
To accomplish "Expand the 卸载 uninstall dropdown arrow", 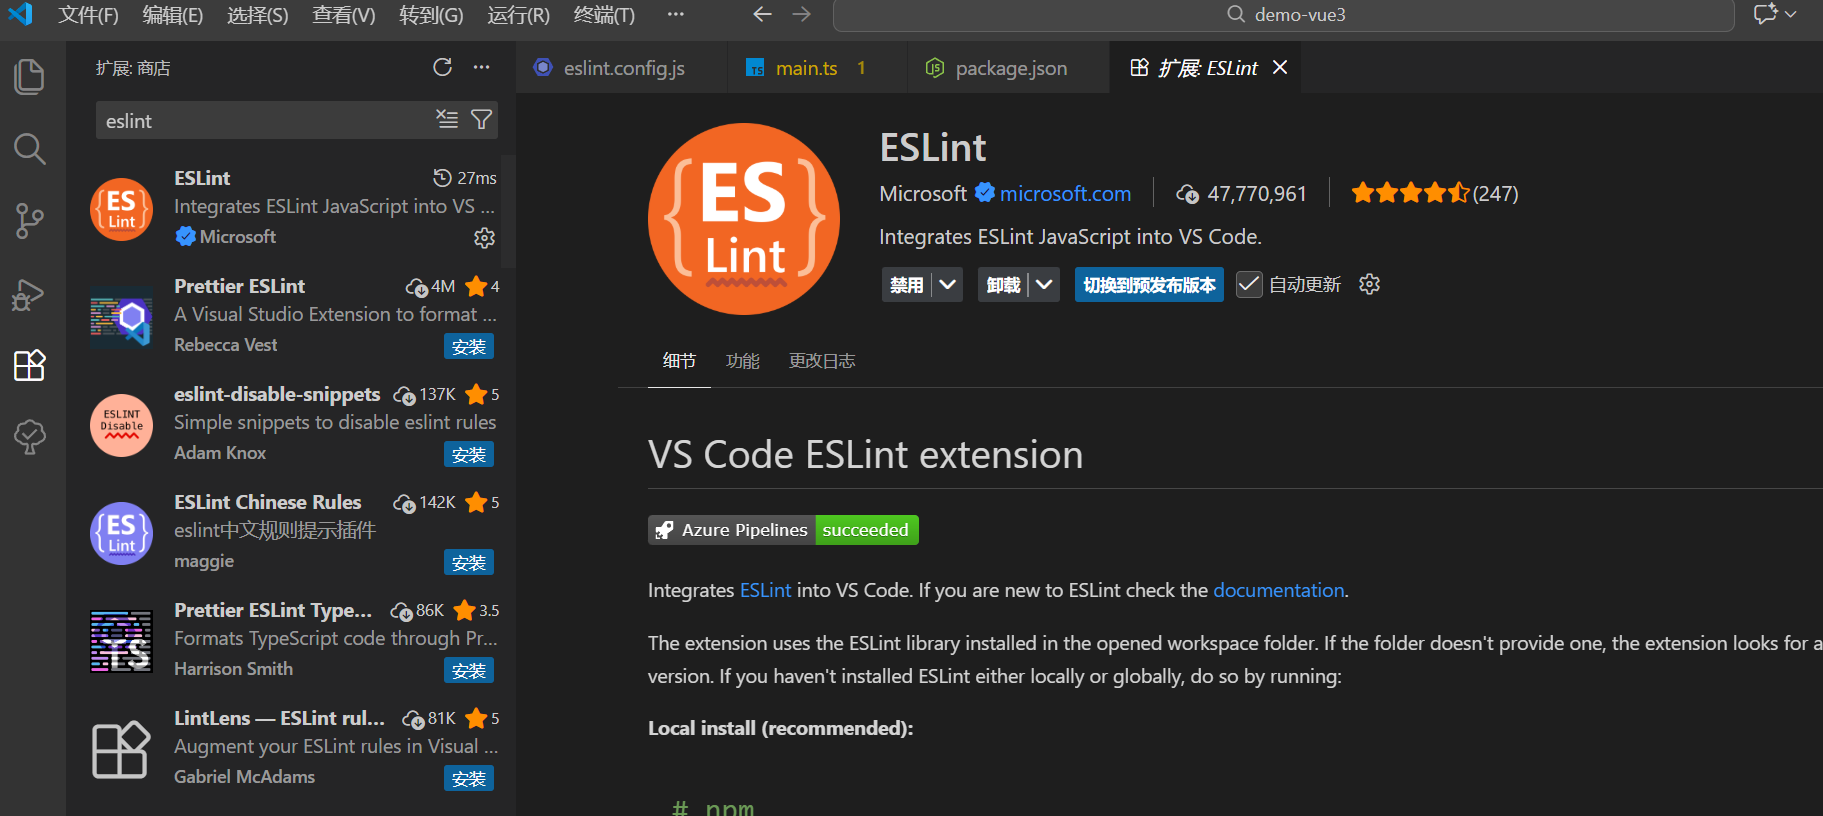I will [1044, 284].
